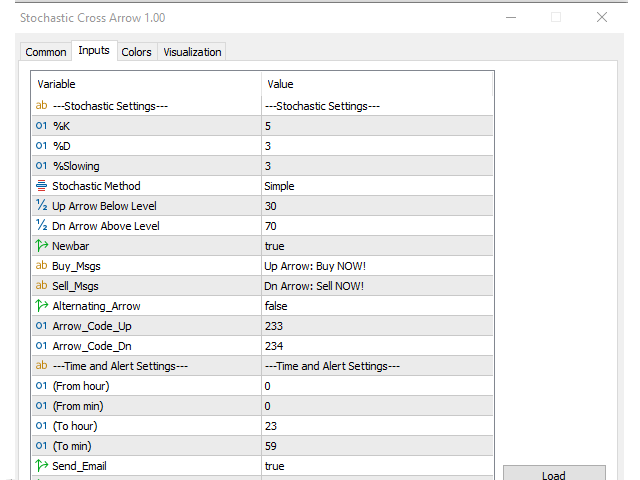The height and width of the screenshot is (480, 640).
Task: Select the Arrow_Code_Up variable name
Action: tap(92, 326)
